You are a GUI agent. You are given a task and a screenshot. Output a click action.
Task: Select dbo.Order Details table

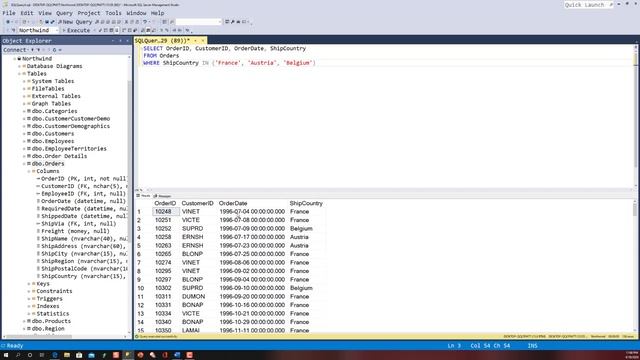pyautogui.click(x=59, y=156)
